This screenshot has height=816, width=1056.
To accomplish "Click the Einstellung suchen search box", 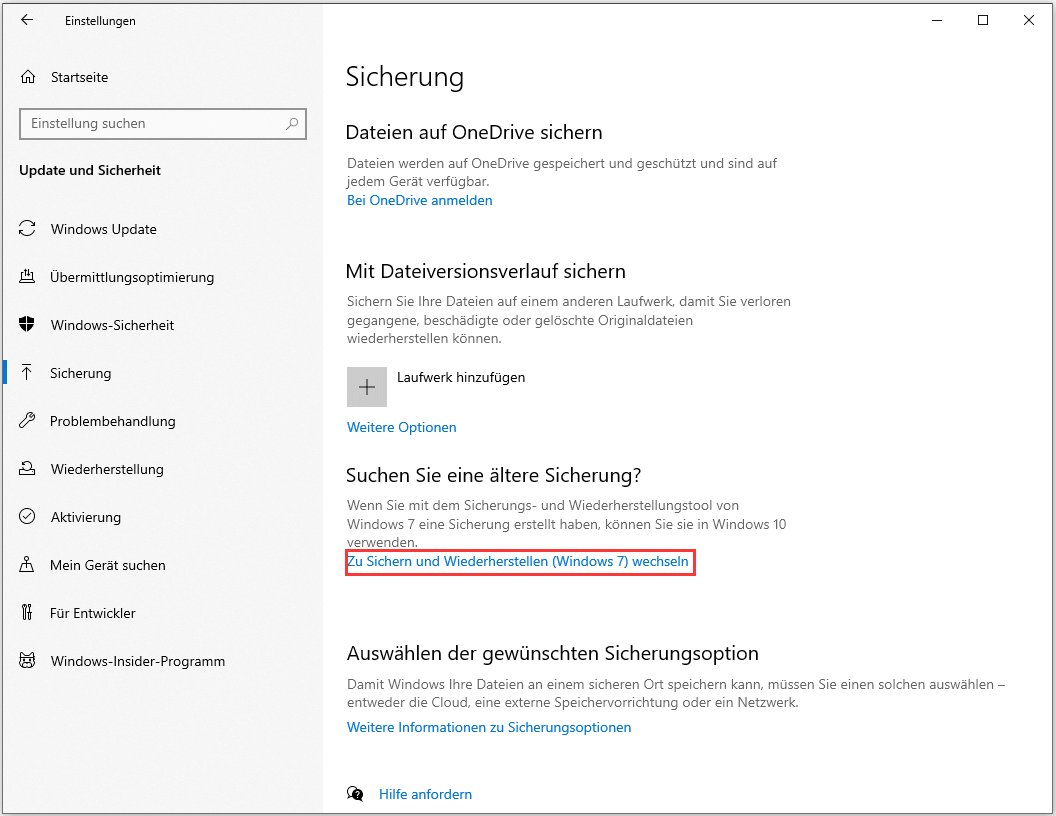I will pos(163,123).
